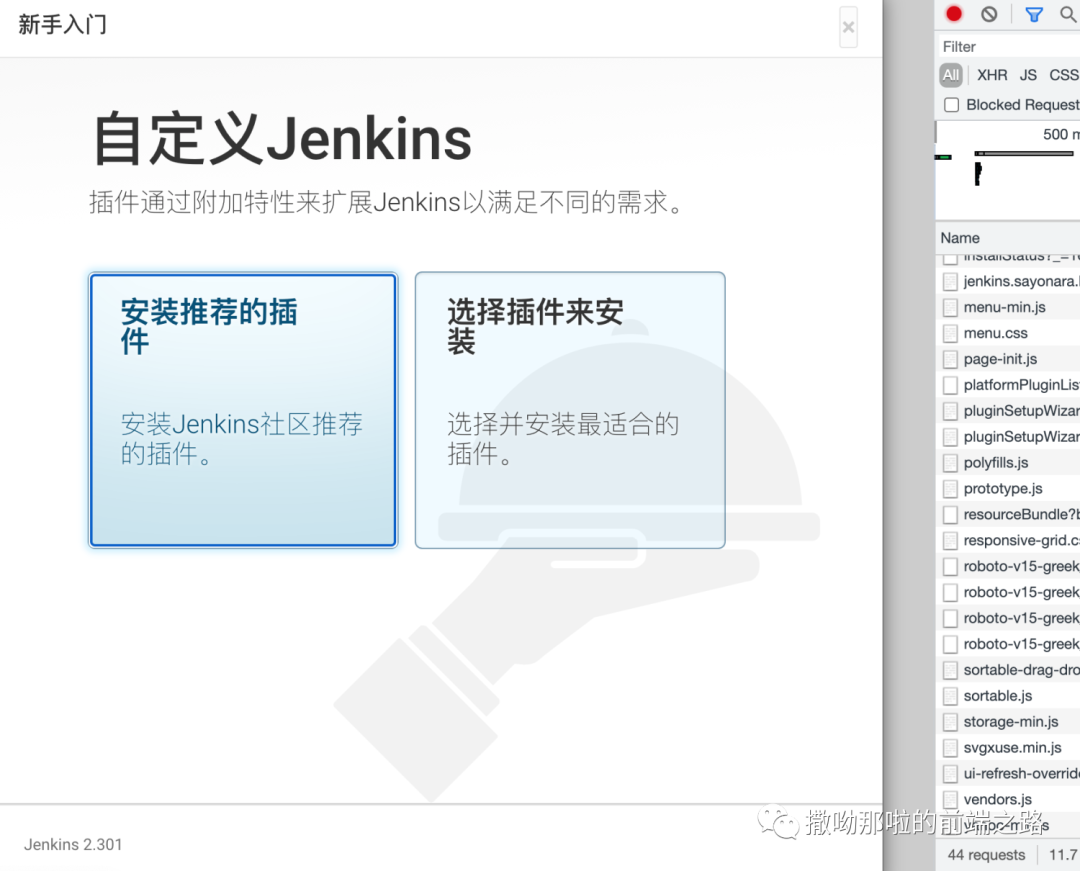Select the platformPluginList request row

click(x=1008, y=385)
